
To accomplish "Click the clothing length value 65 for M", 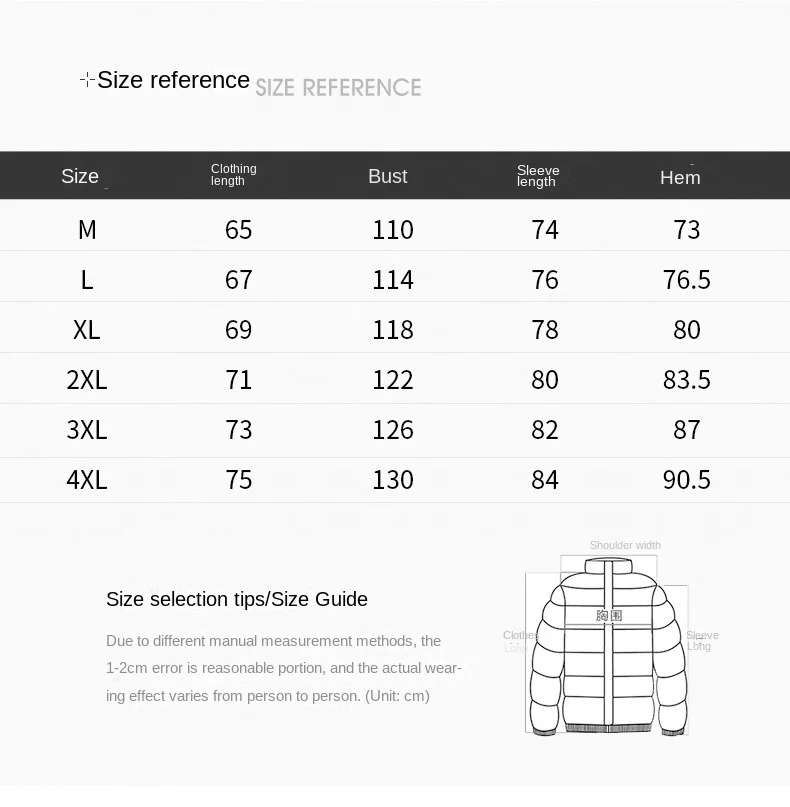I will [x=238, y=230].
